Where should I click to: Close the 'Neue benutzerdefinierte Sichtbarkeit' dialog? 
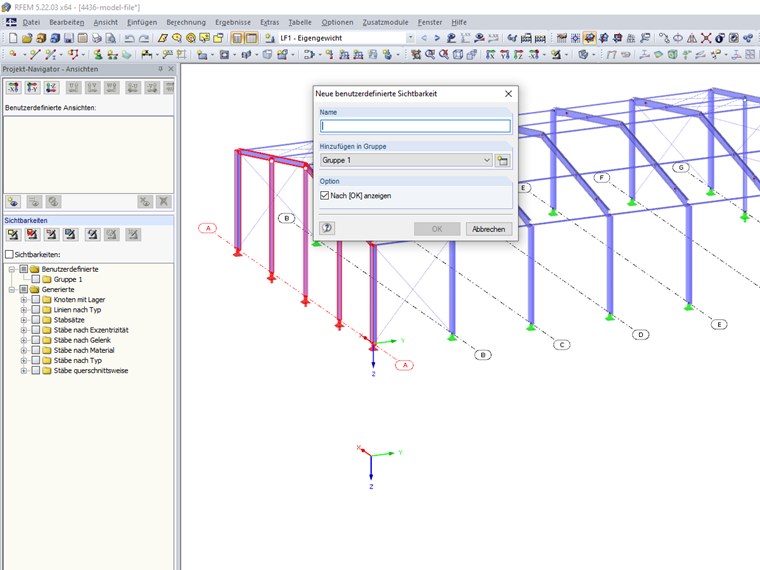click(x=508, y=94)
